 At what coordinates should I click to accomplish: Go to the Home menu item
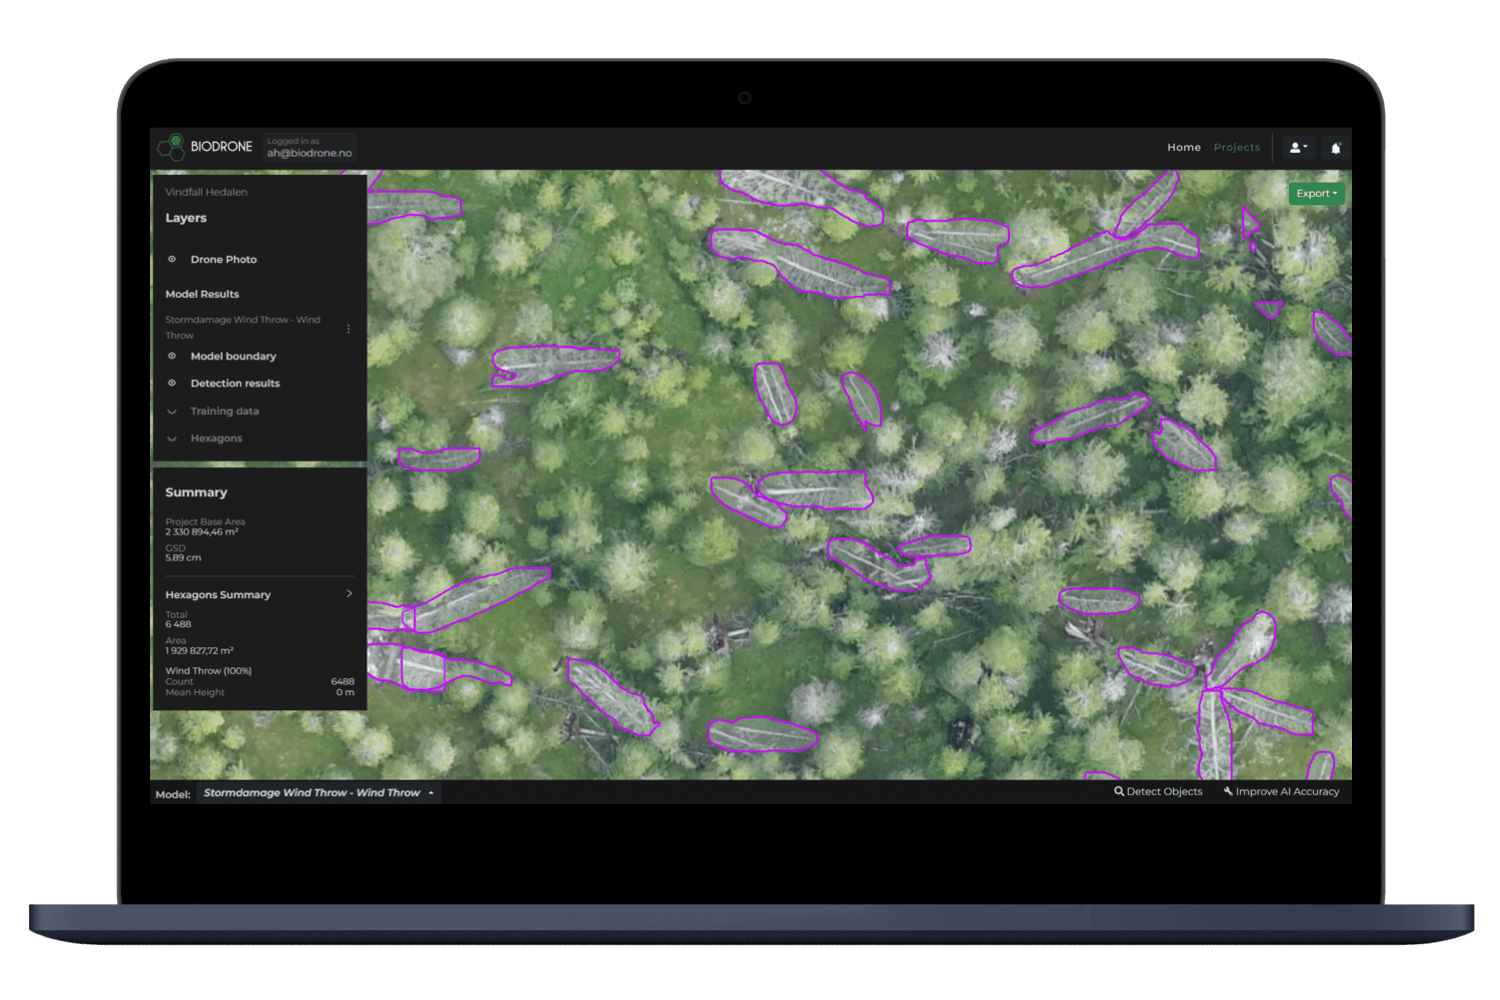tap(1184, 147)
